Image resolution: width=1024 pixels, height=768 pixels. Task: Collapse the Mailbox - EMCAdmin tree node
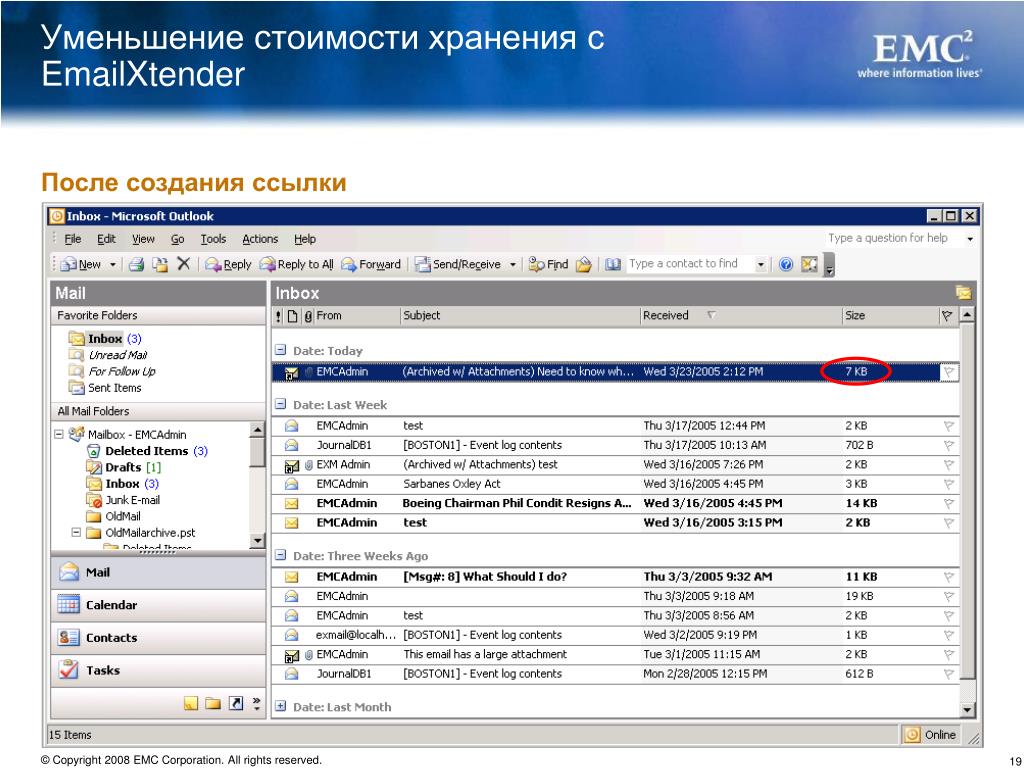[59, 434]
